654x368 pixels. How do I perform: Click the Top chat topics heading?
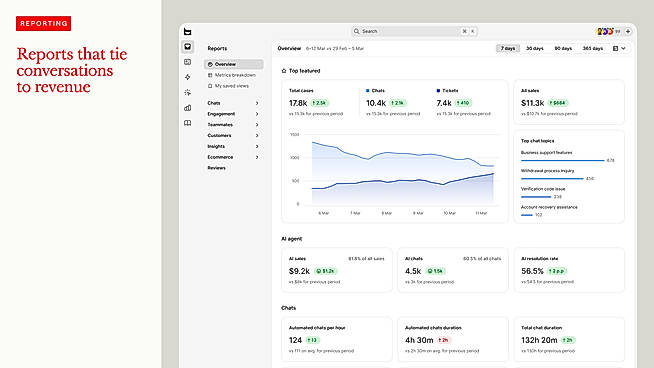[x=538, y=141]
